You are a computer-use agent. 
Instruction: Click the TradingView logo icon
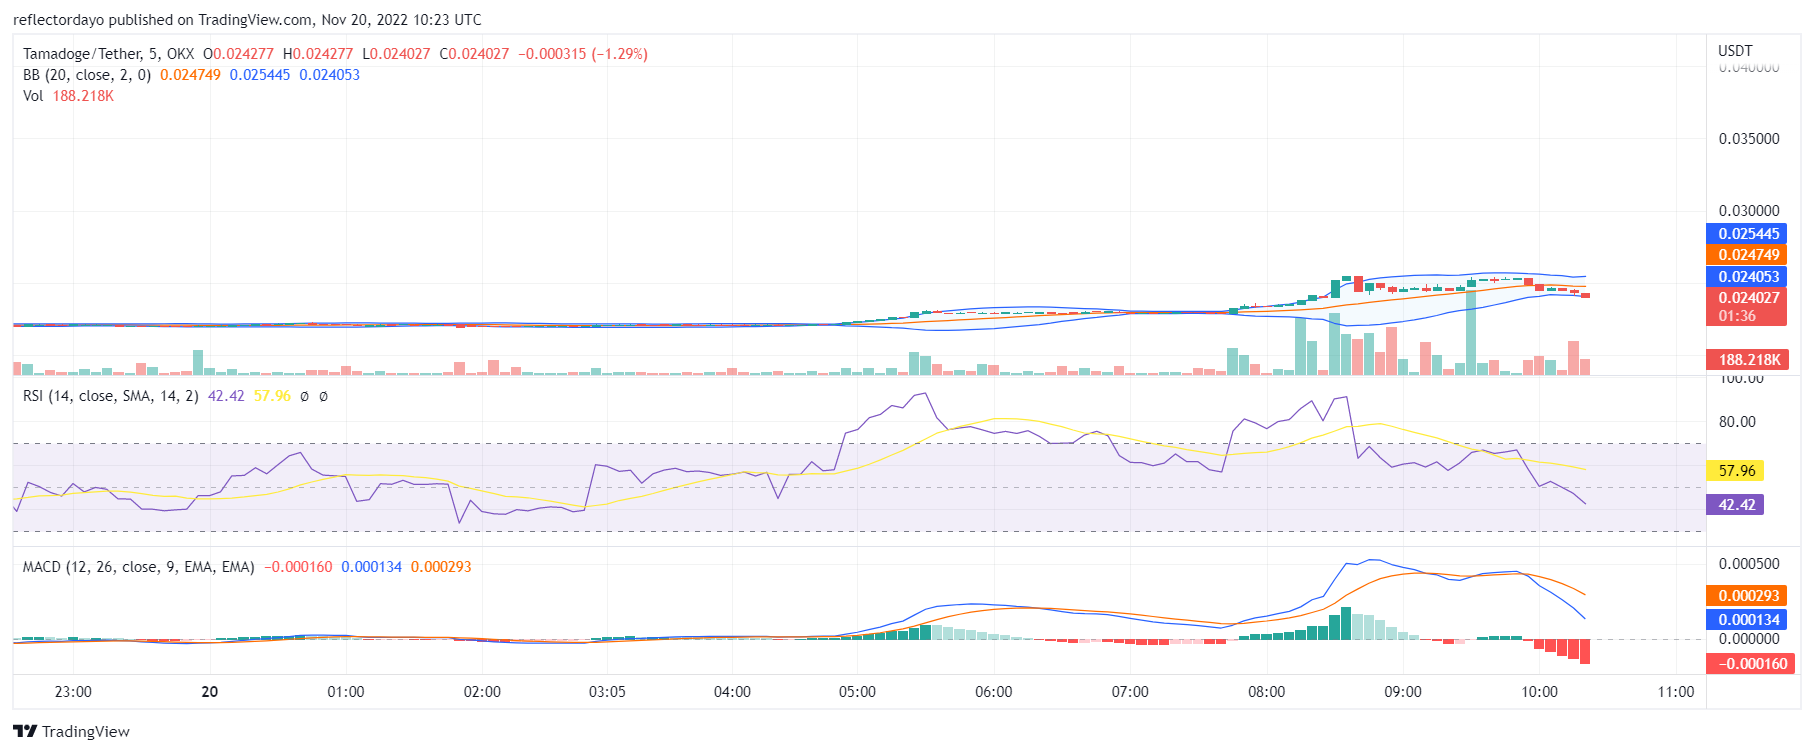click(x=25, y=731)
